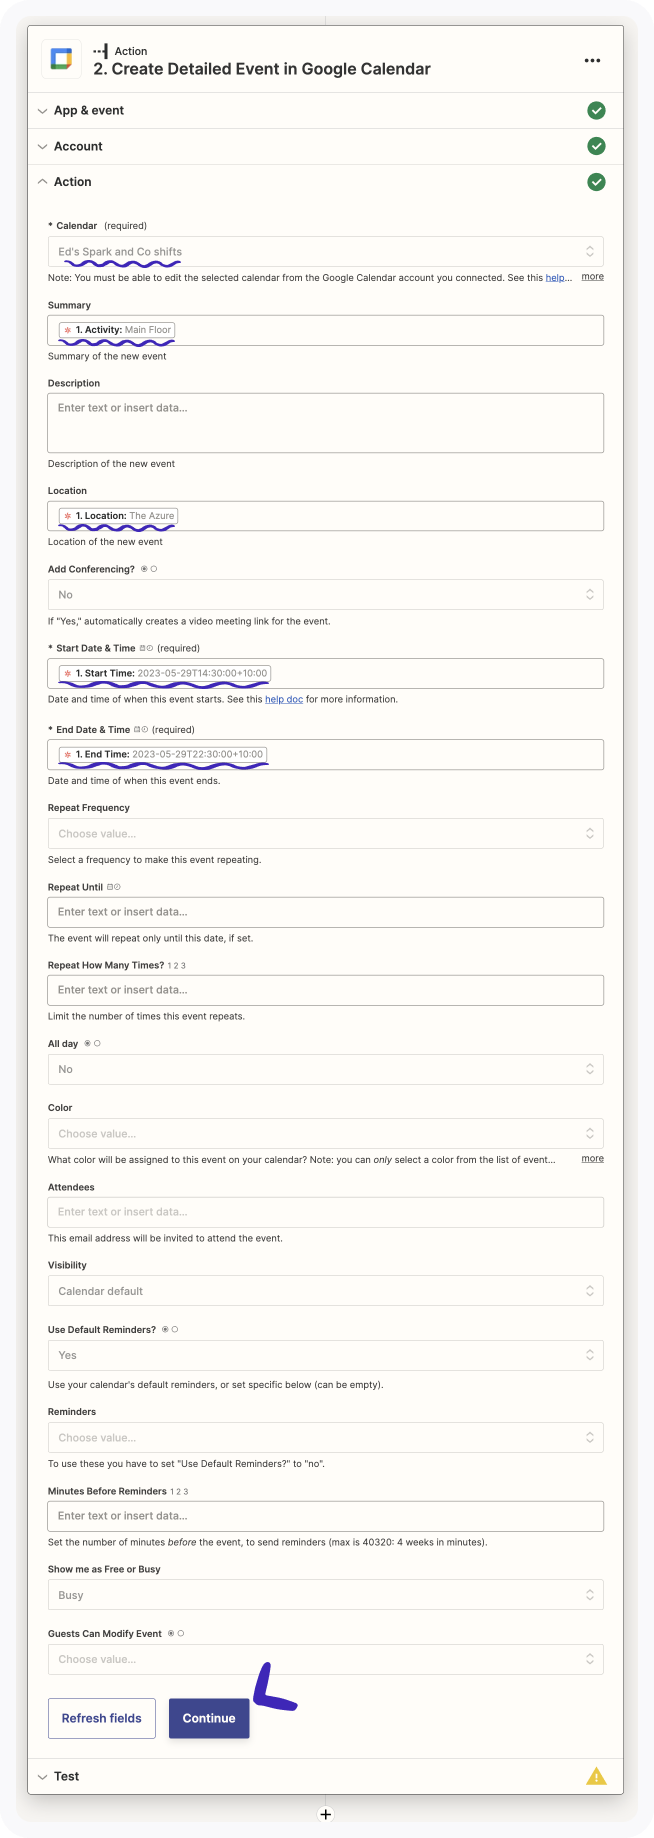Viewport: 654px width, 1838px height.
Task: Click the Repeat How Many Times input
Action: 325,990
